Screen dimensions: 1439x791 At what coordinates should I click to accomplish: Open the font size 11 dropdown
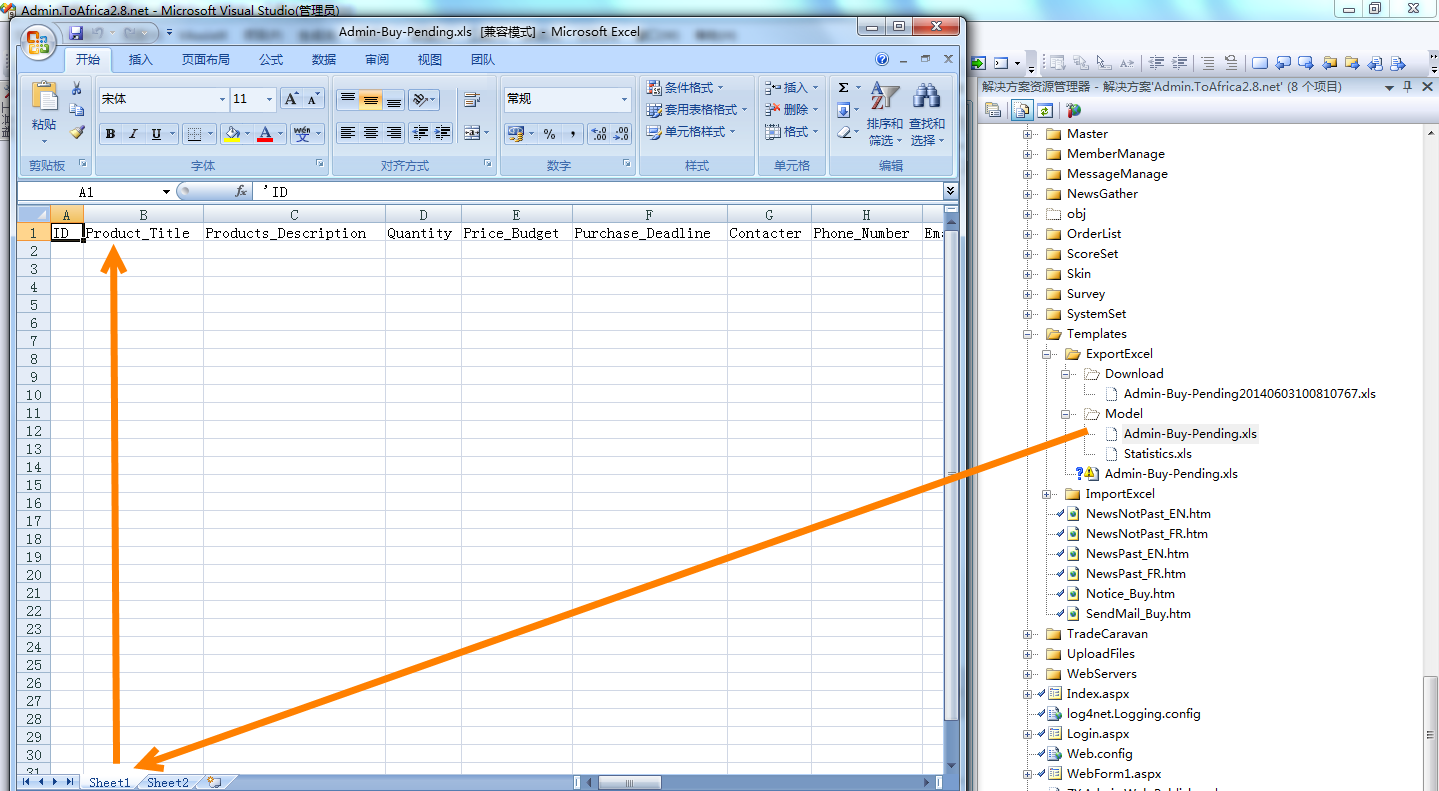[270, 99]
